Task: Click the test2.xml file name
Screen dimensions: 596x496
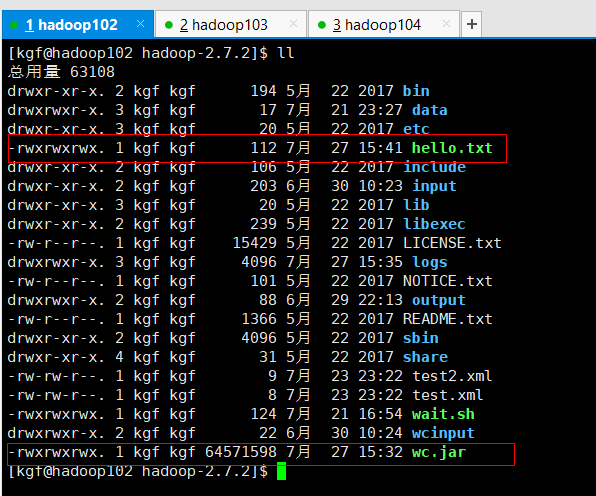Action: pyautogui.click(x=452, y=376)
